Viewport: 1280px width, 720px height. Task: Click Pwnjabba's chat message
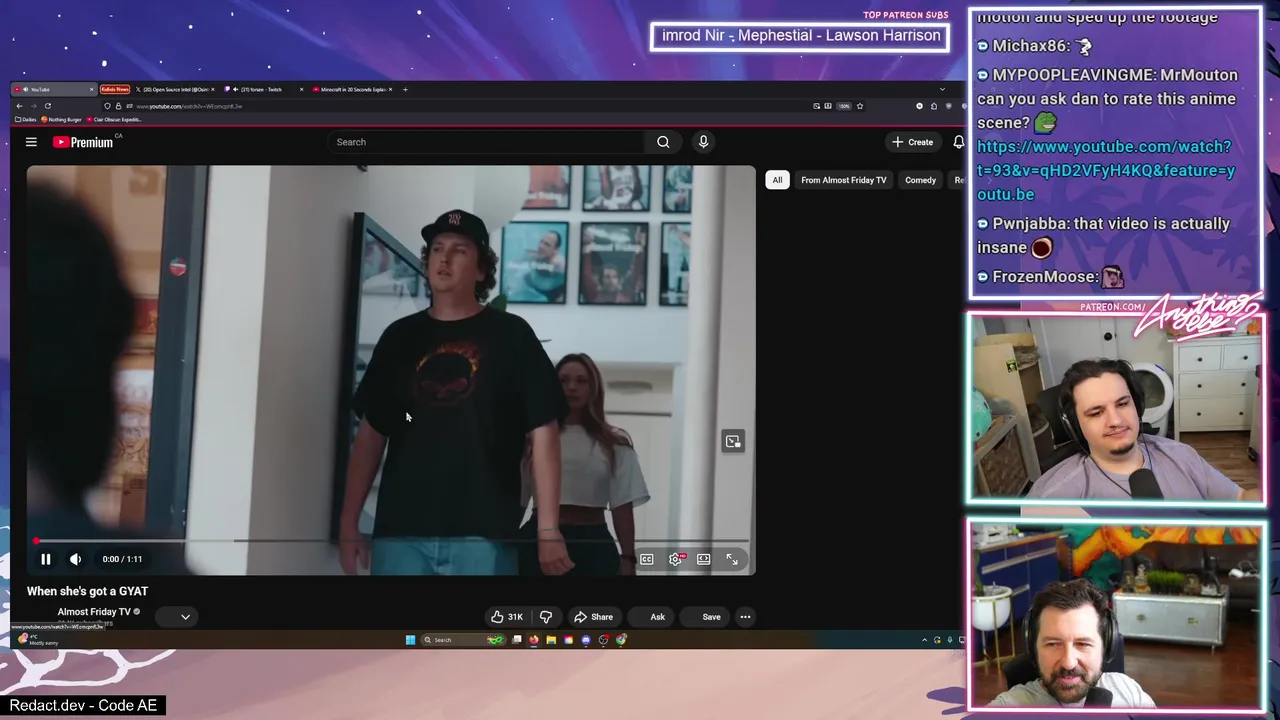(1103, 235)
